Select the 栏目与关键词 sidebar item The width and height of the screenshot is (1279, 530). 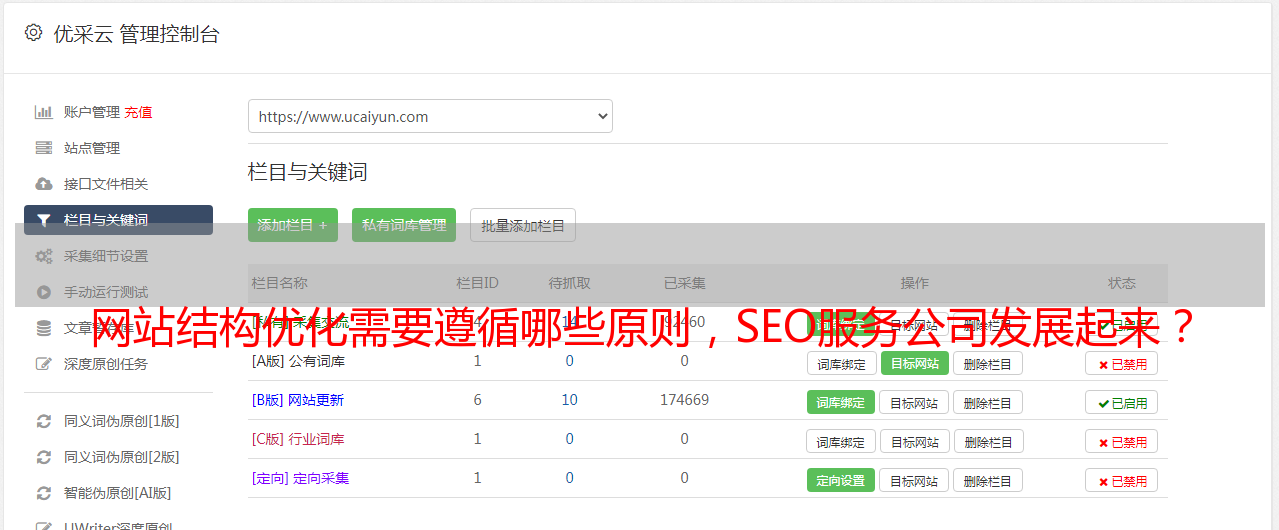point(118,220)
